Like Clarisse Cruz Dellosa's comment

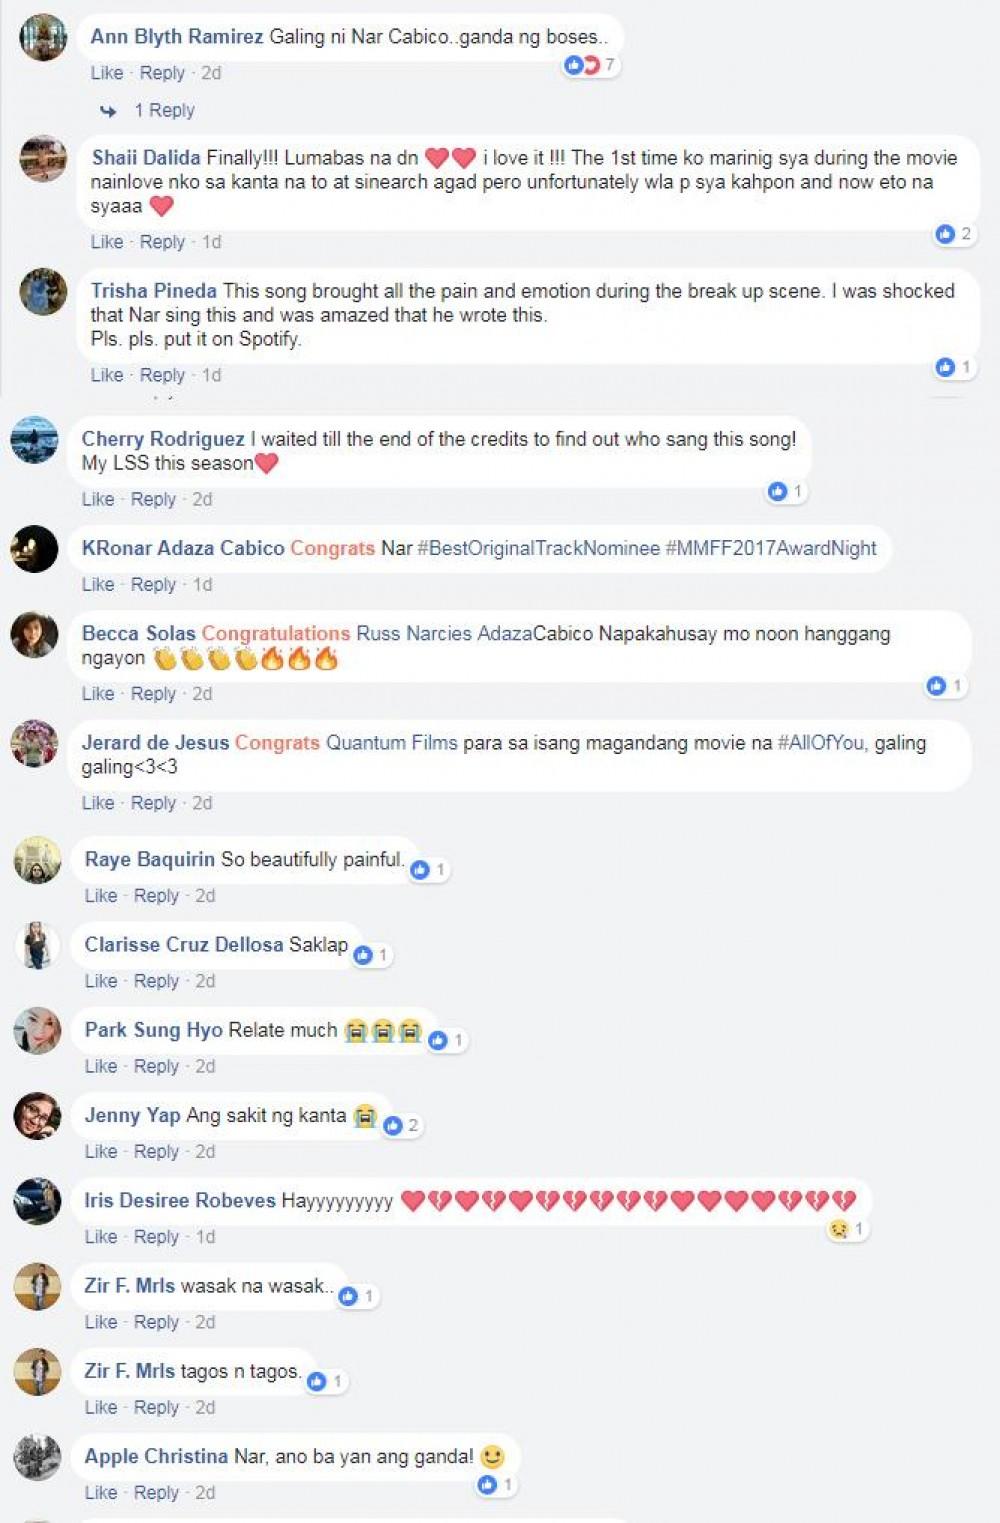(101, 981)
